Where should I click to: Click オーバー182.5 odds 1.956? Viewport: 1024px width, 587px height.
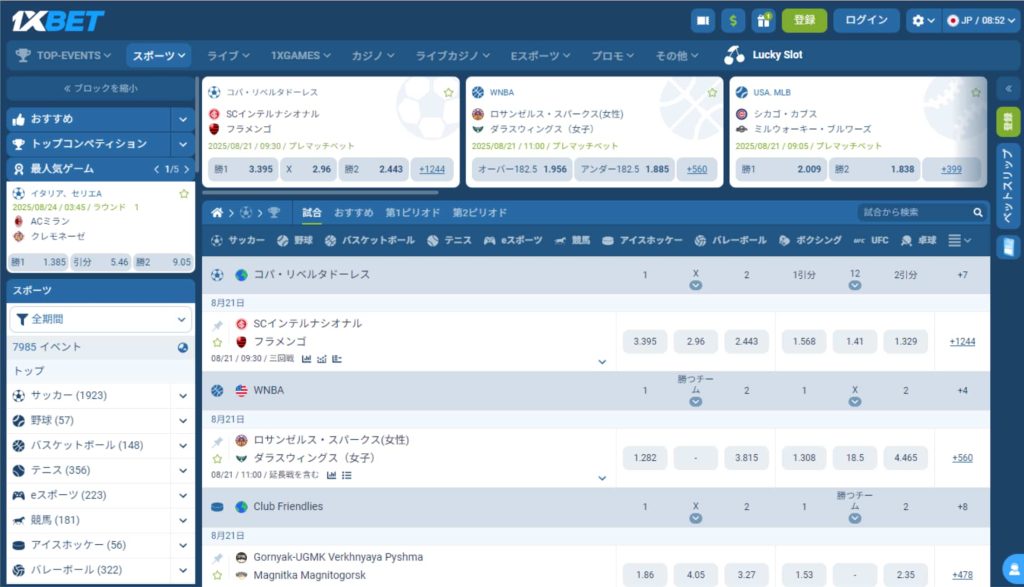tap(522, 169)
